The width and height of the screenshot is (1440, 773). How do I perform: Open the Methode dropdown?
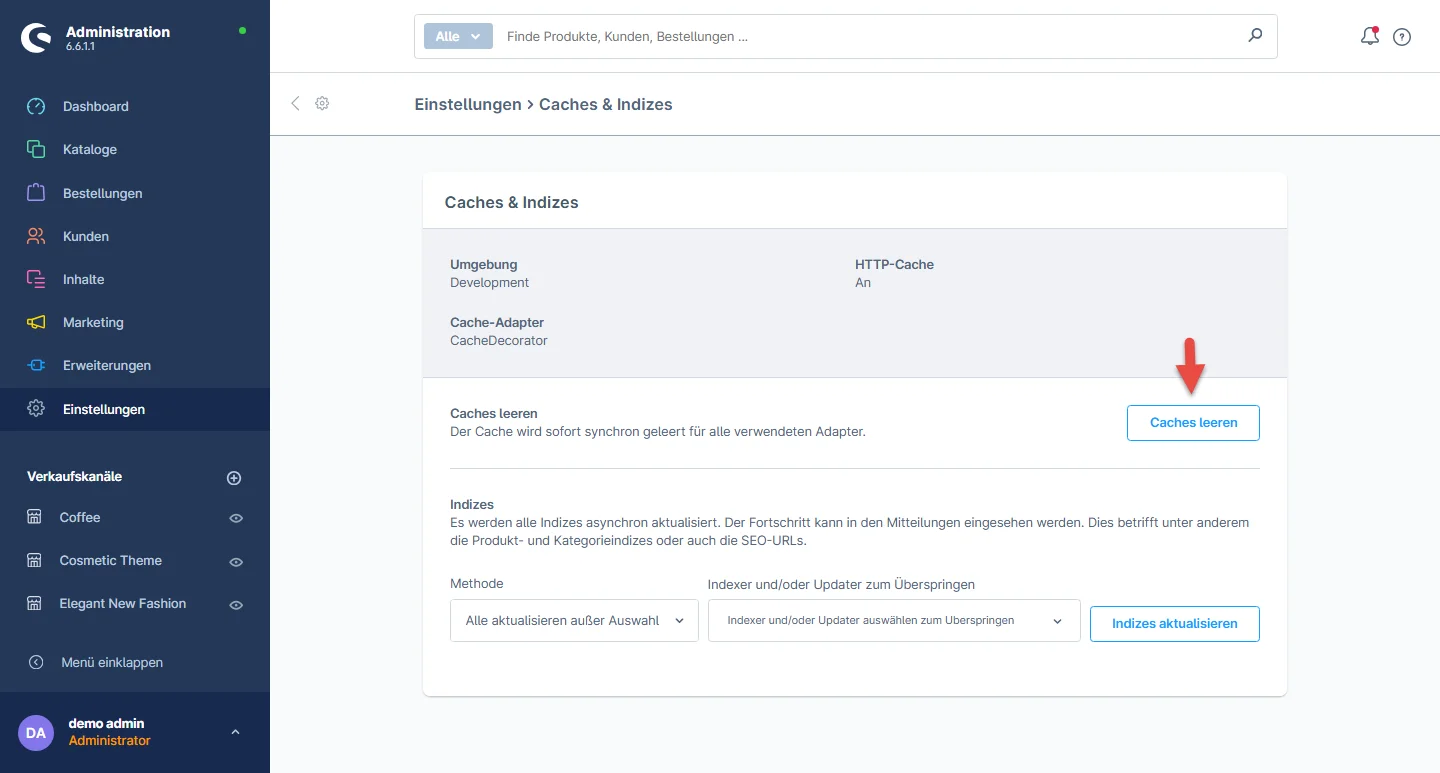[x=574, y=621]
